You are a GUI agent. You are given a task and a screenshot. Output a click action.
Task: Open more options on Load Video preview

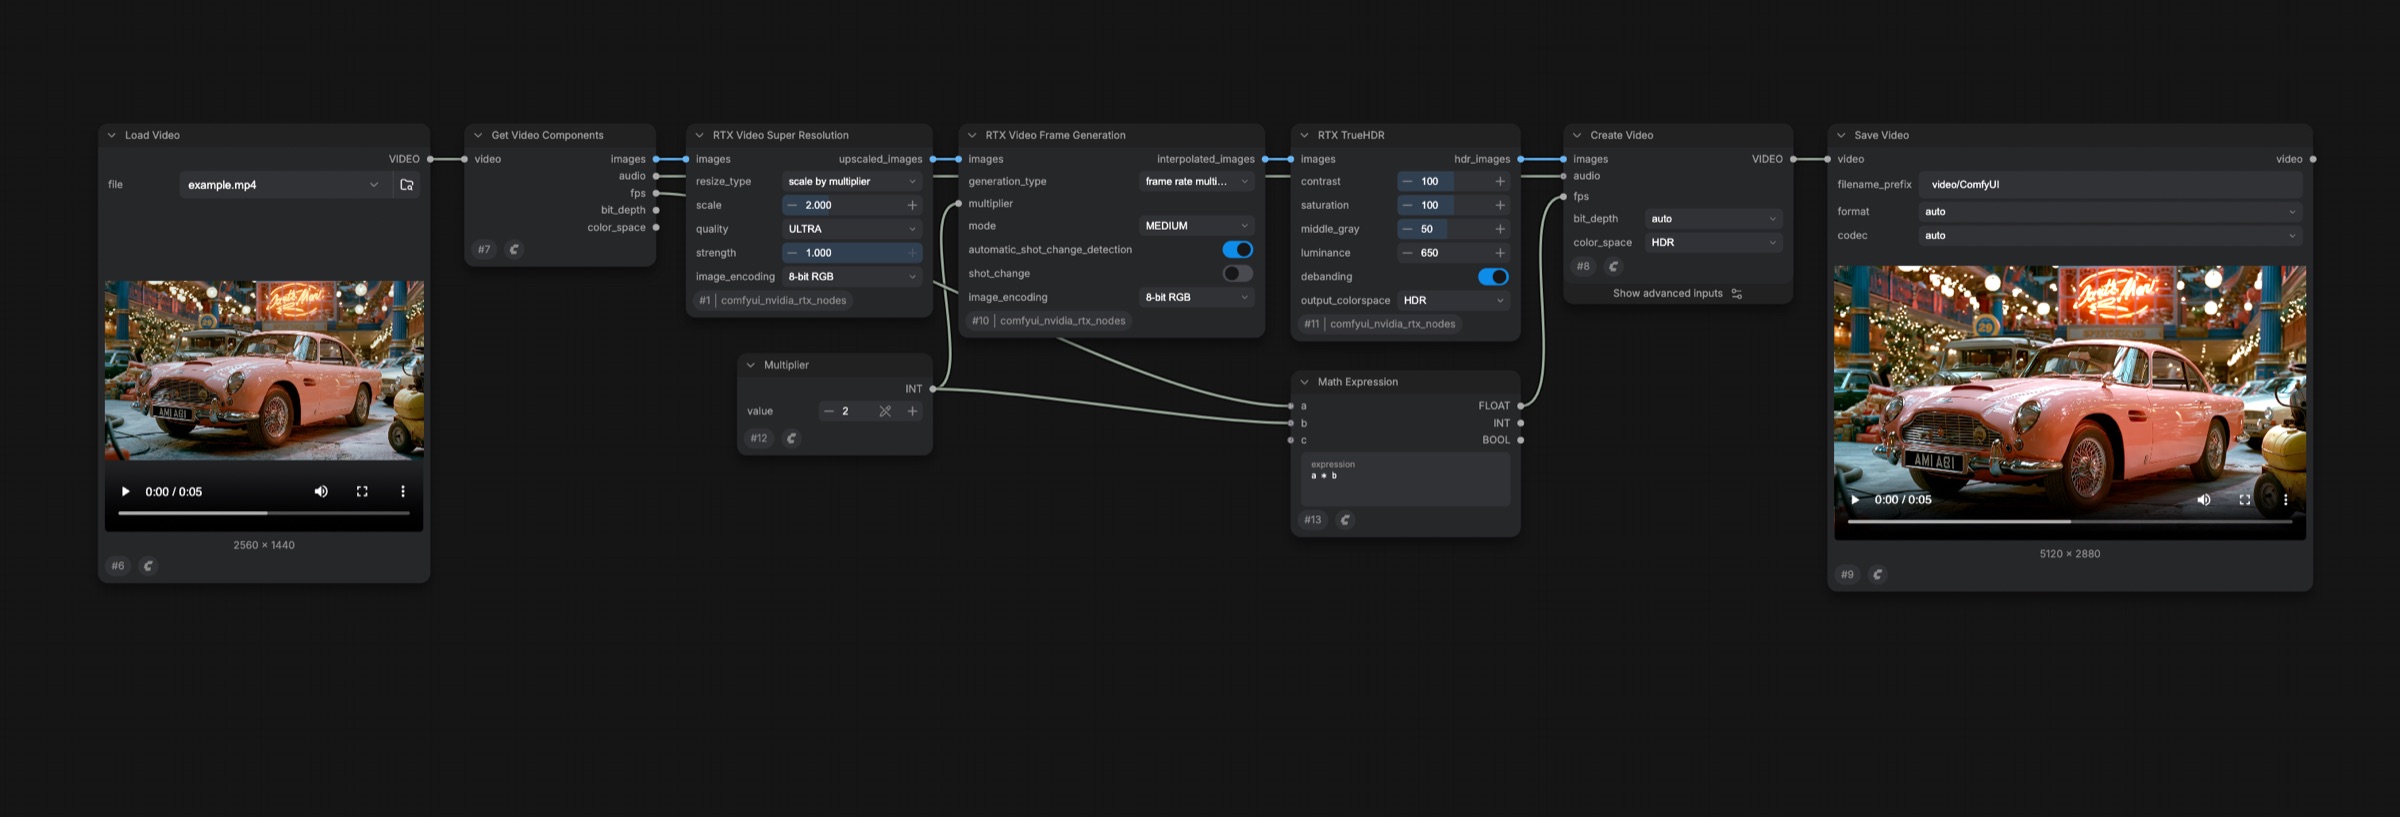pos(403,491)
